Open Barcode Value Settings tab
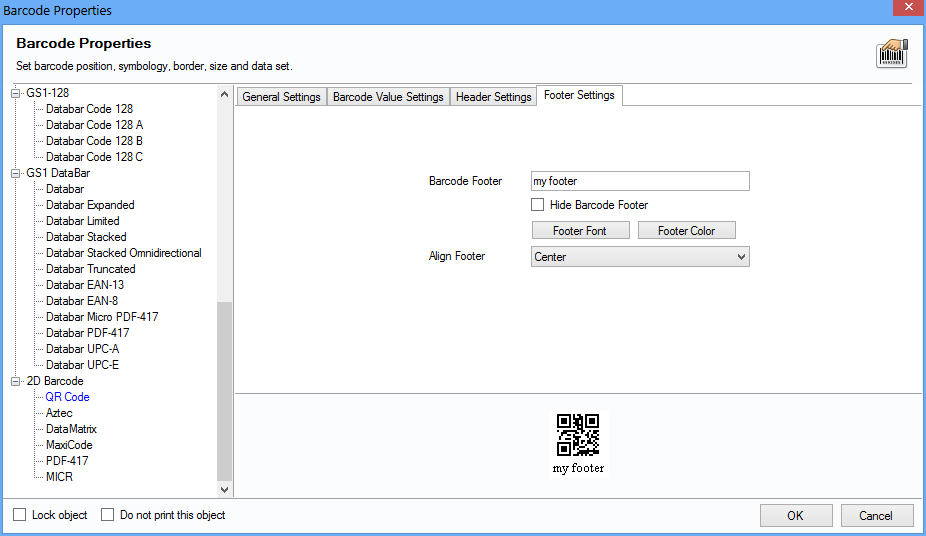926x536 pixels. [388, 97]
